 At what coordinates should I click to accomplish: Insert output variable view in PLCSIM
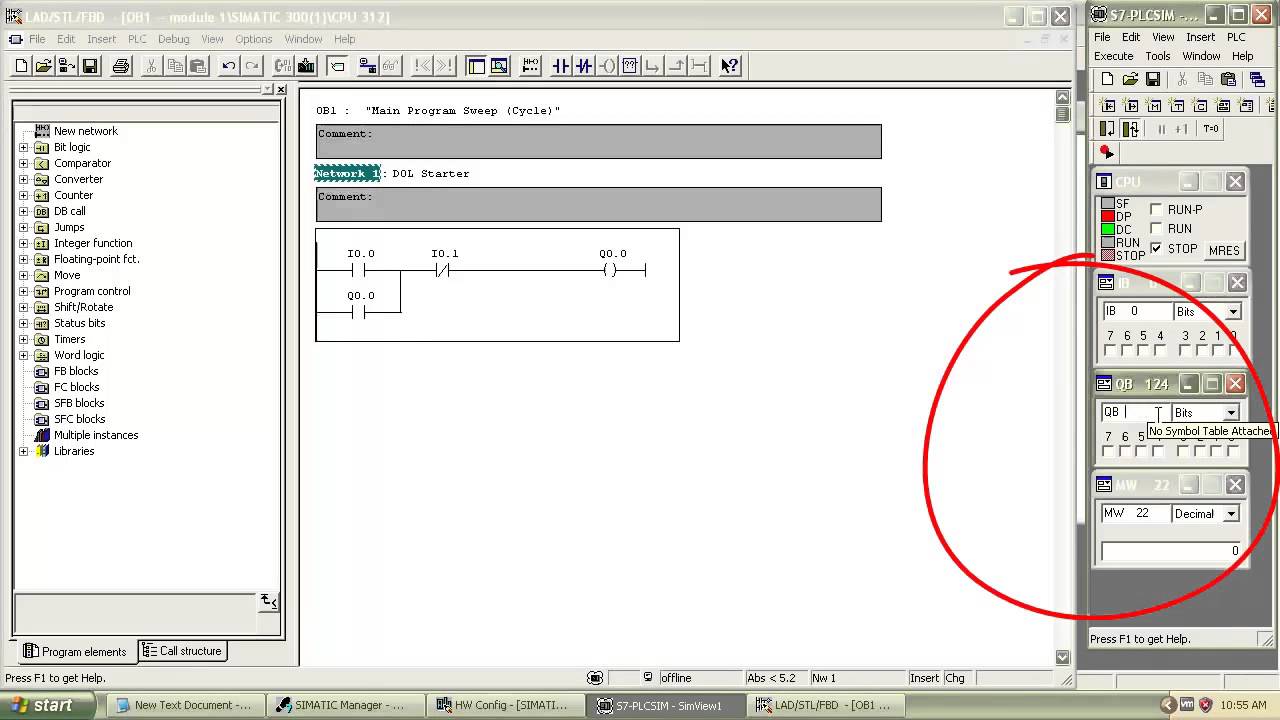[1131, 105]
